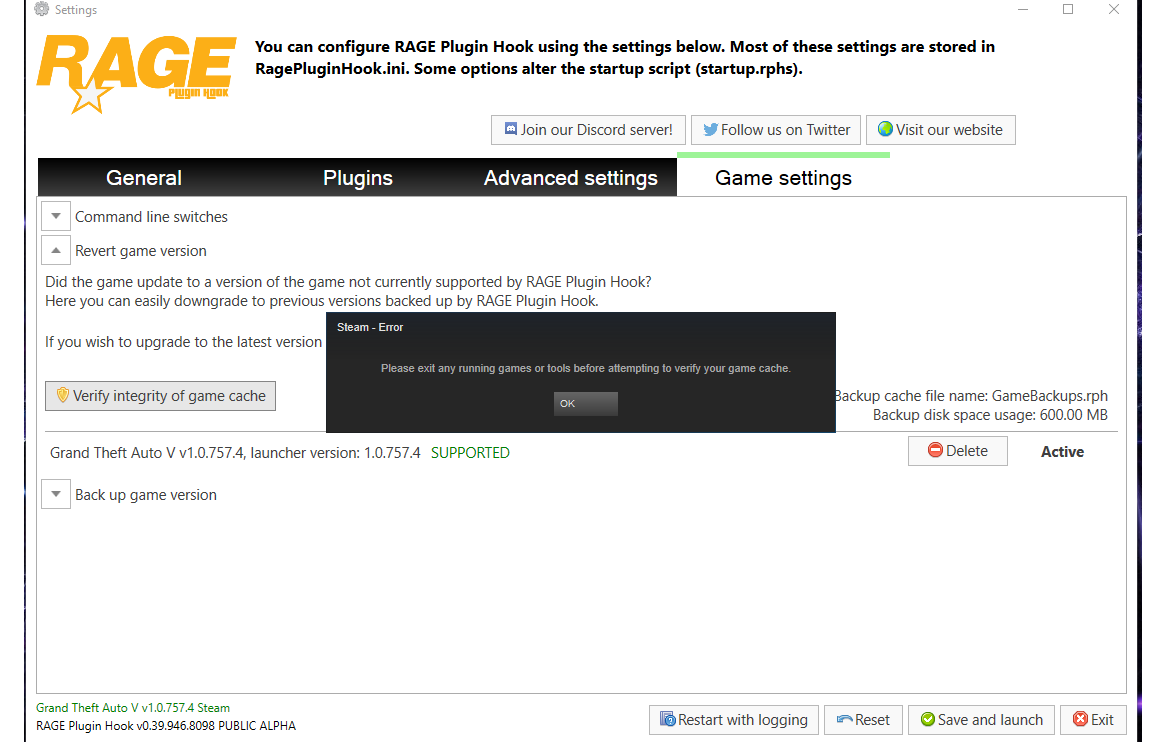This screenshot has height=750, width=1152.
Task: Select the Game settings tab
Action: [783, 178]
